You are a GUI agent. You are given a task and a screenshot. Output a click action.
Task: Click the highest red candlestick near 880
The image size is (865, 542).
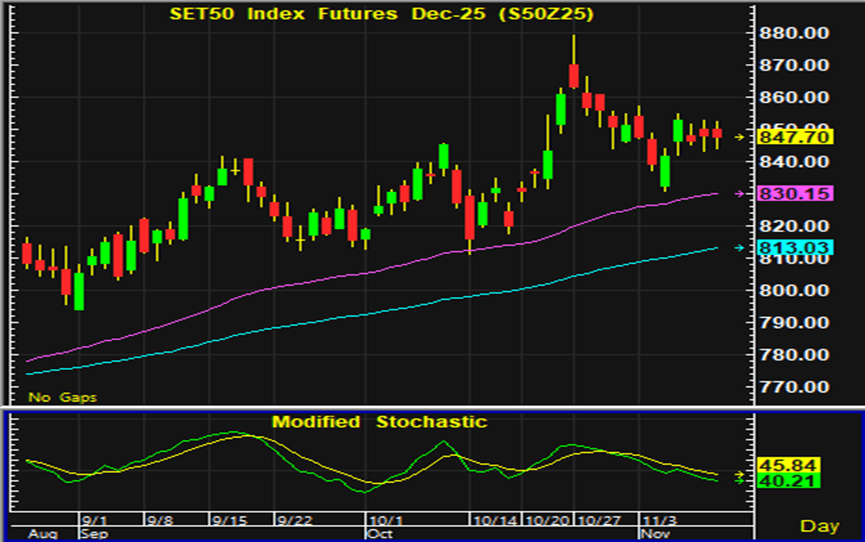[574, 76]
